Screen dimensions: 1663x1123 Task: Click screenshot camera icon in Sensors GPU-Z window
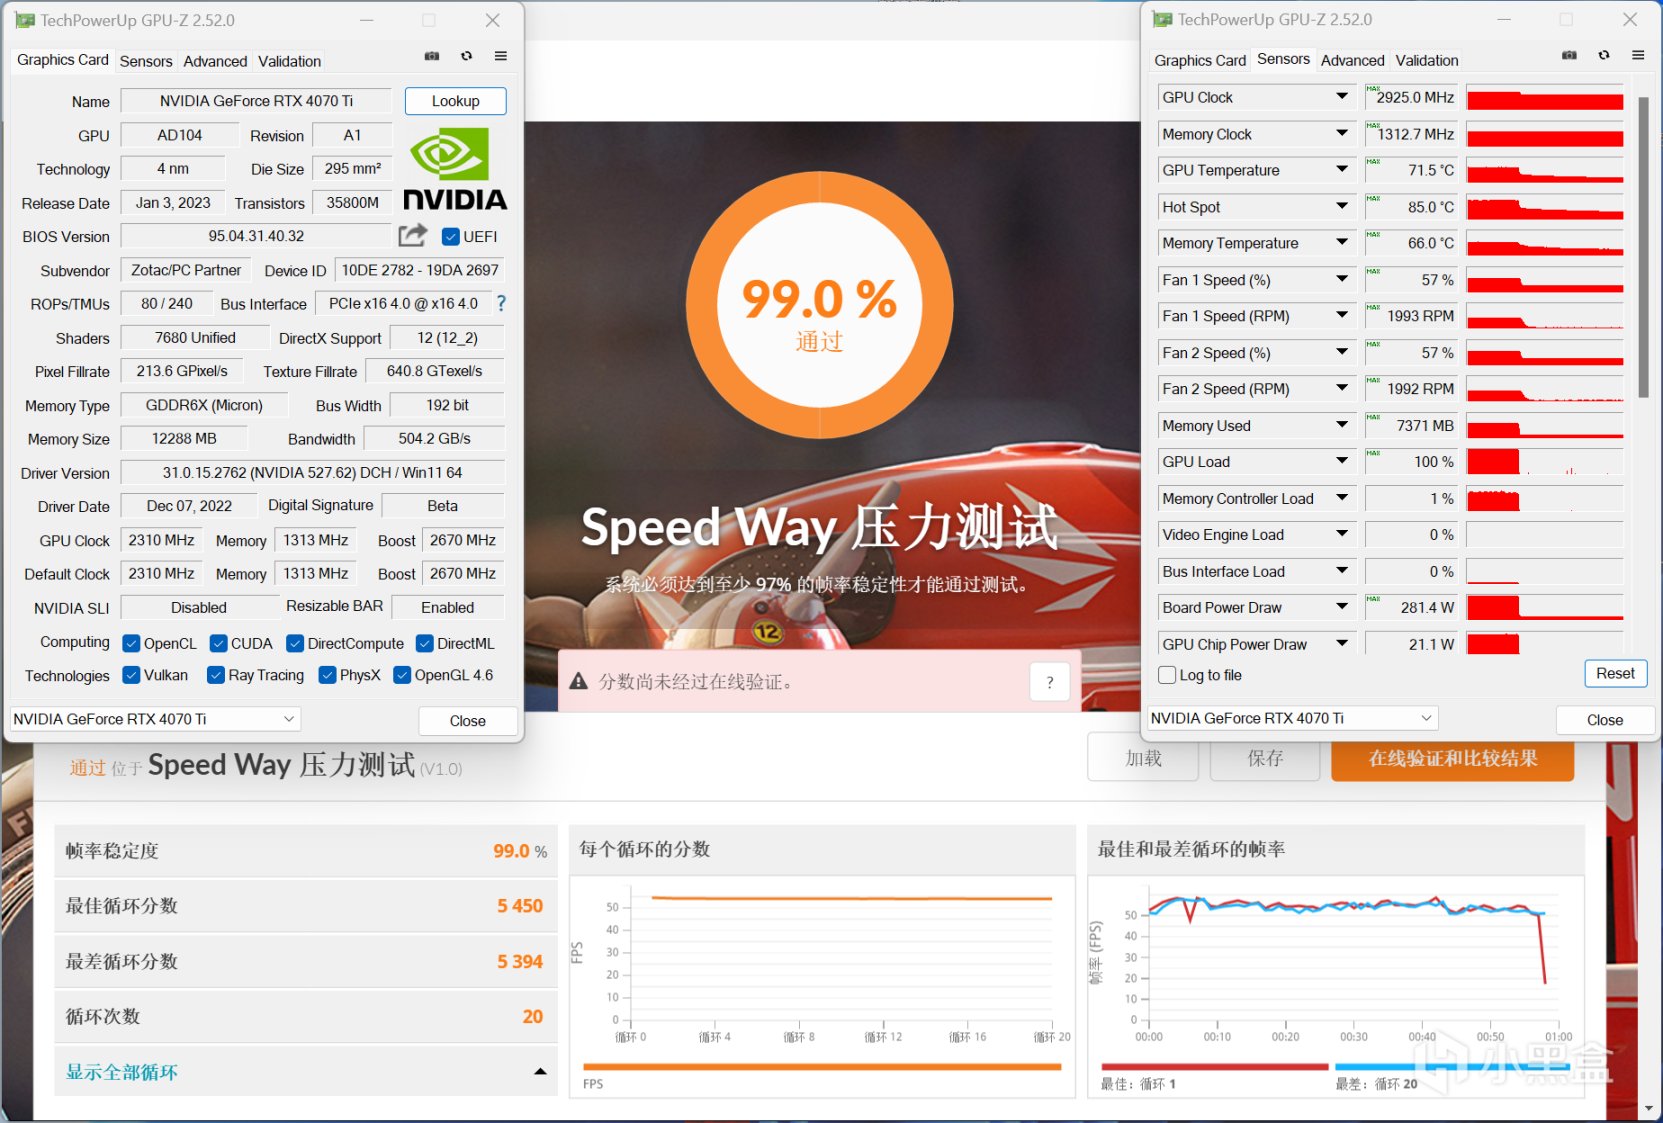[1570, 55]
